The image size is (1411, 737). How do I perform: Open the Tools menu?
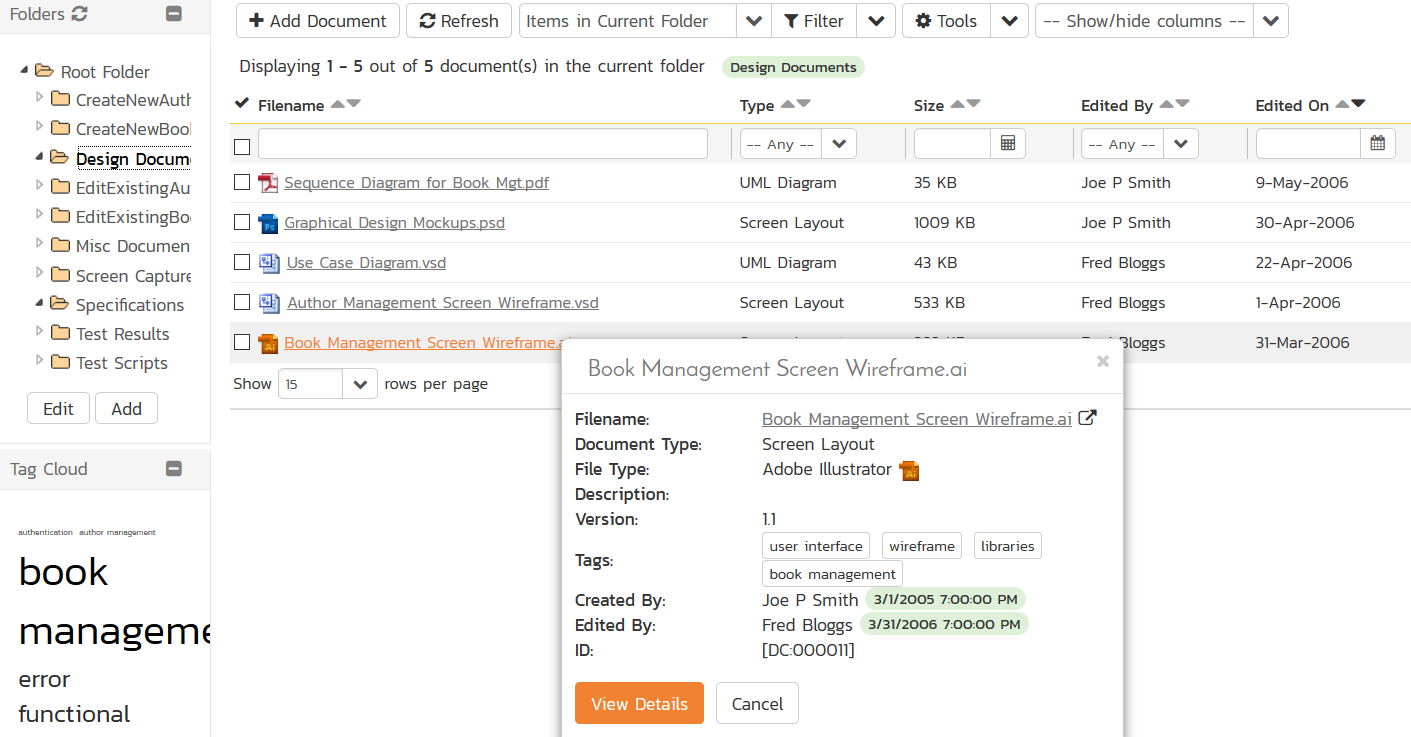coord(947,21)
